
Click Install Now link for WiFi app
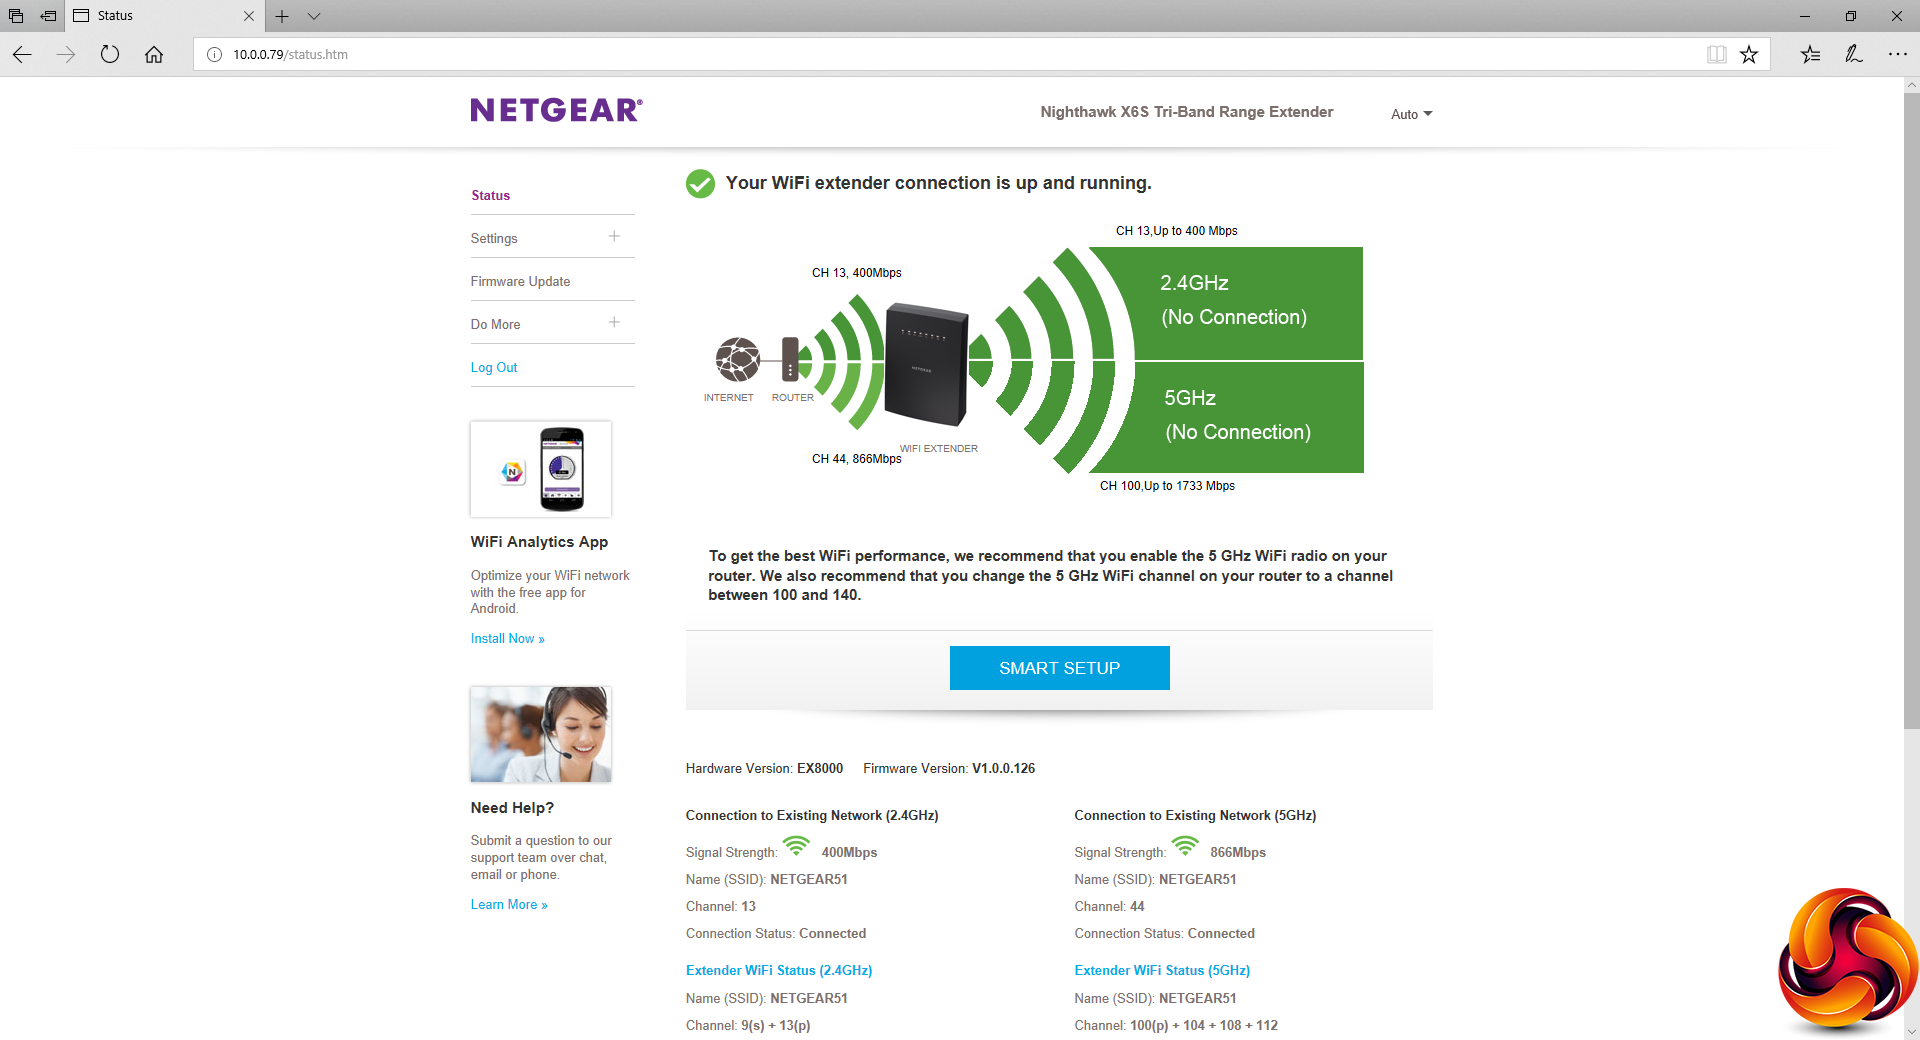click(507, 638)
